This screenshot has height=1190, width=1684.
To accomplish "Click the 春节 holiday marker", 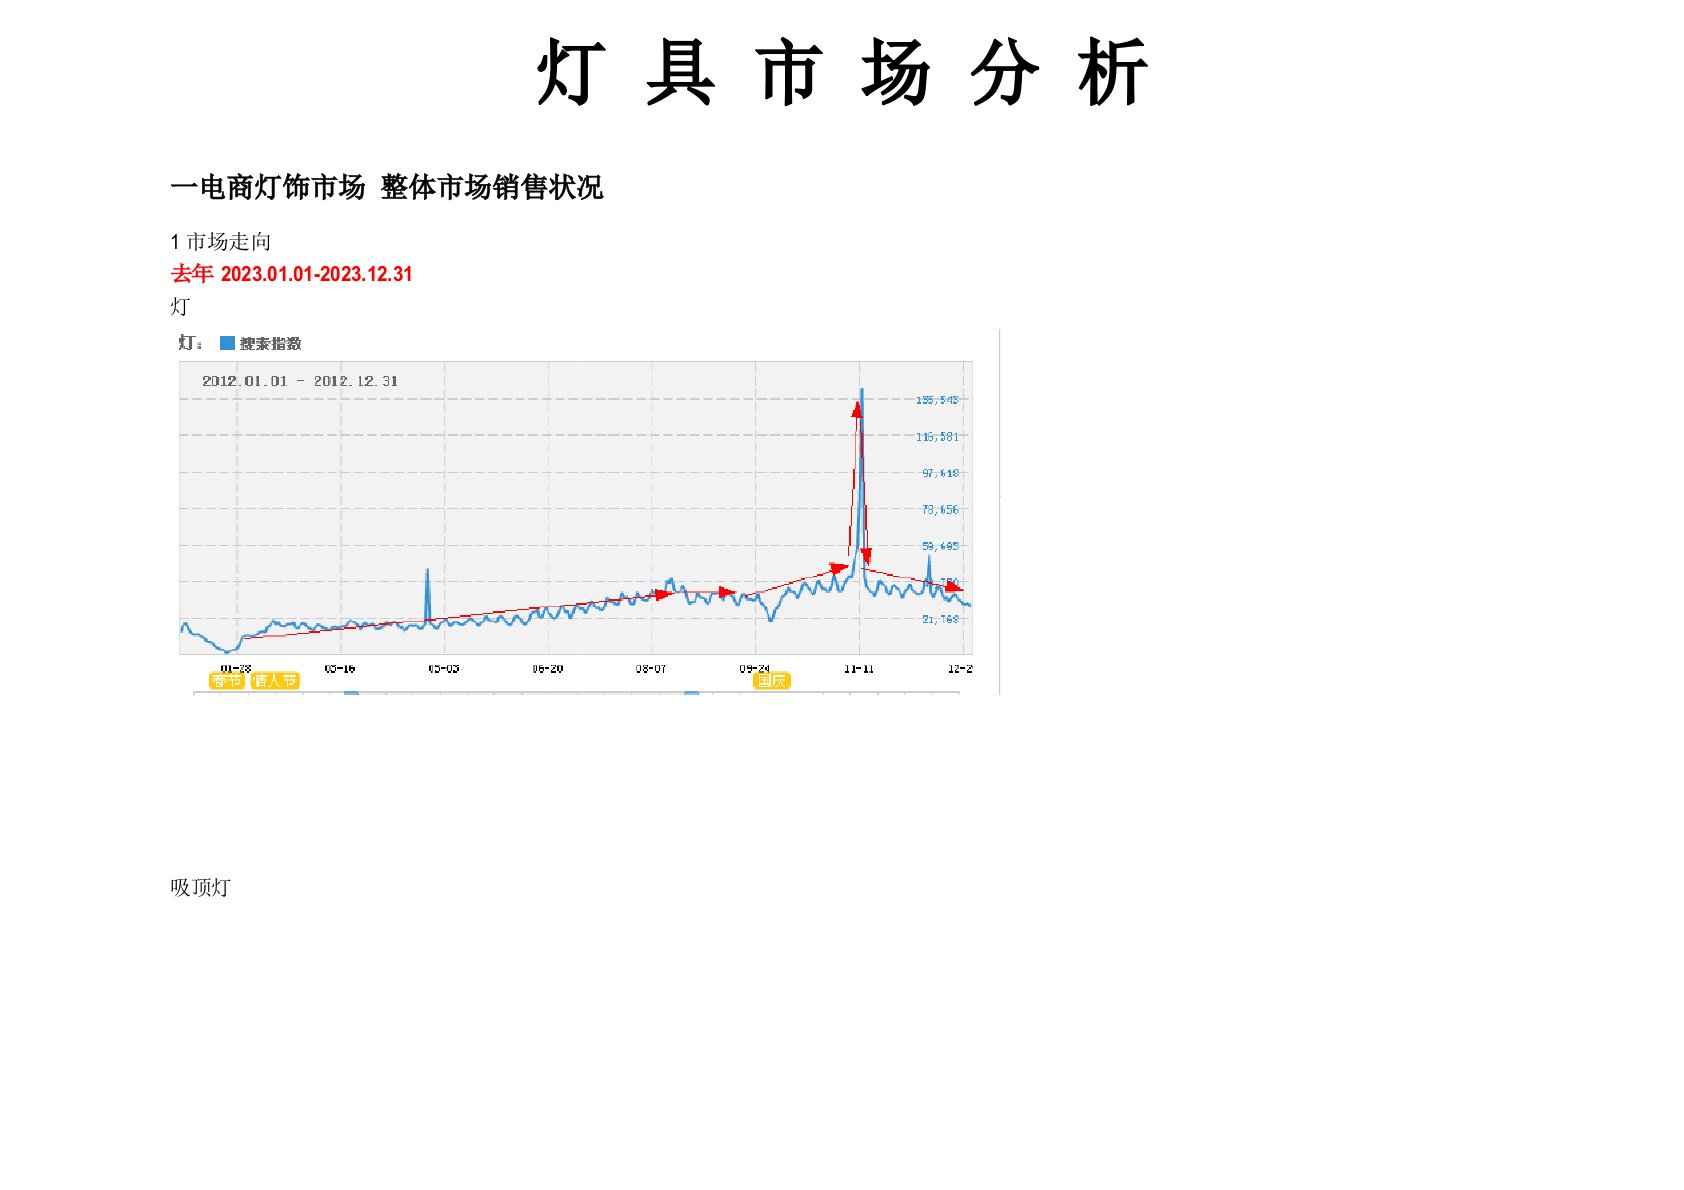I will 227,681.
